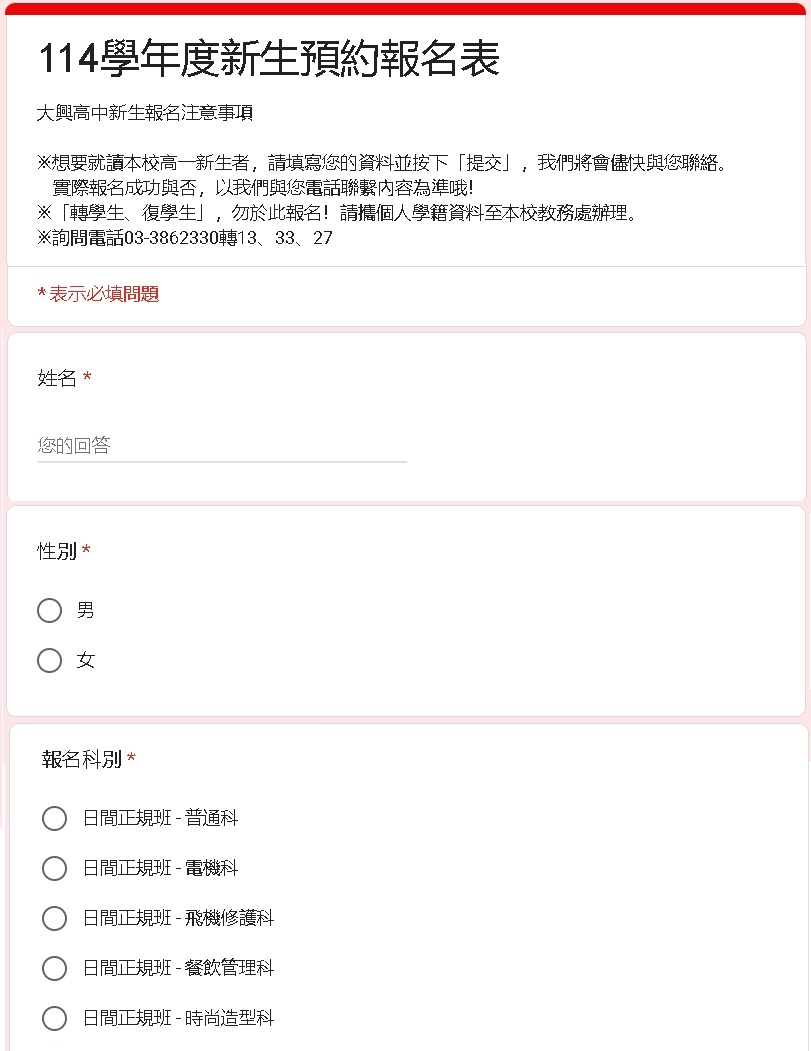Select the 男 gender radio button
This screenshot has width=811, height=1051.
(50, 611)
